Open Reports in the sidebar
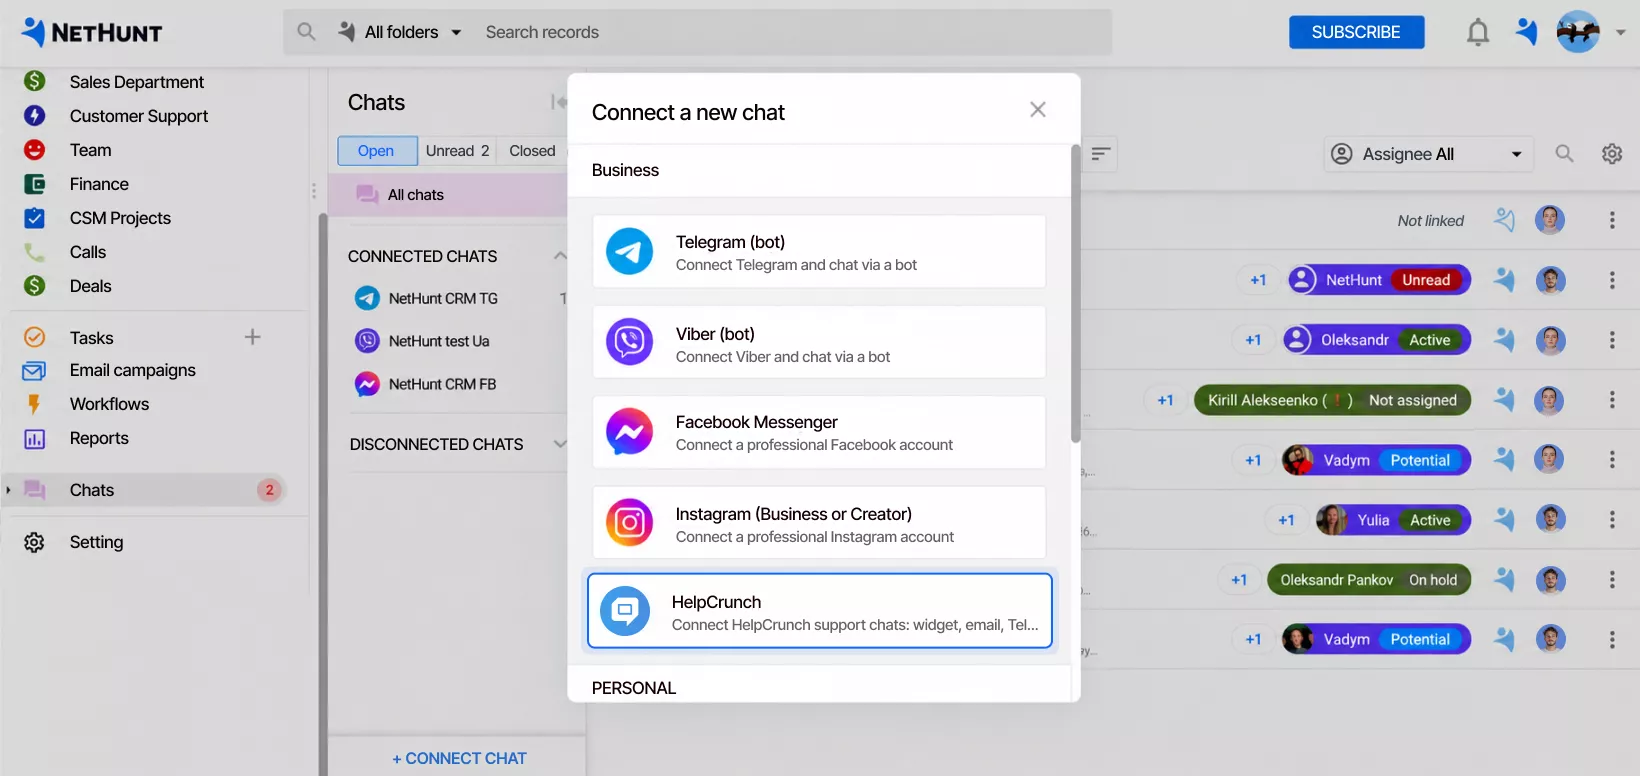This screenshot has width=1640, height=776. tap(99, 438)
